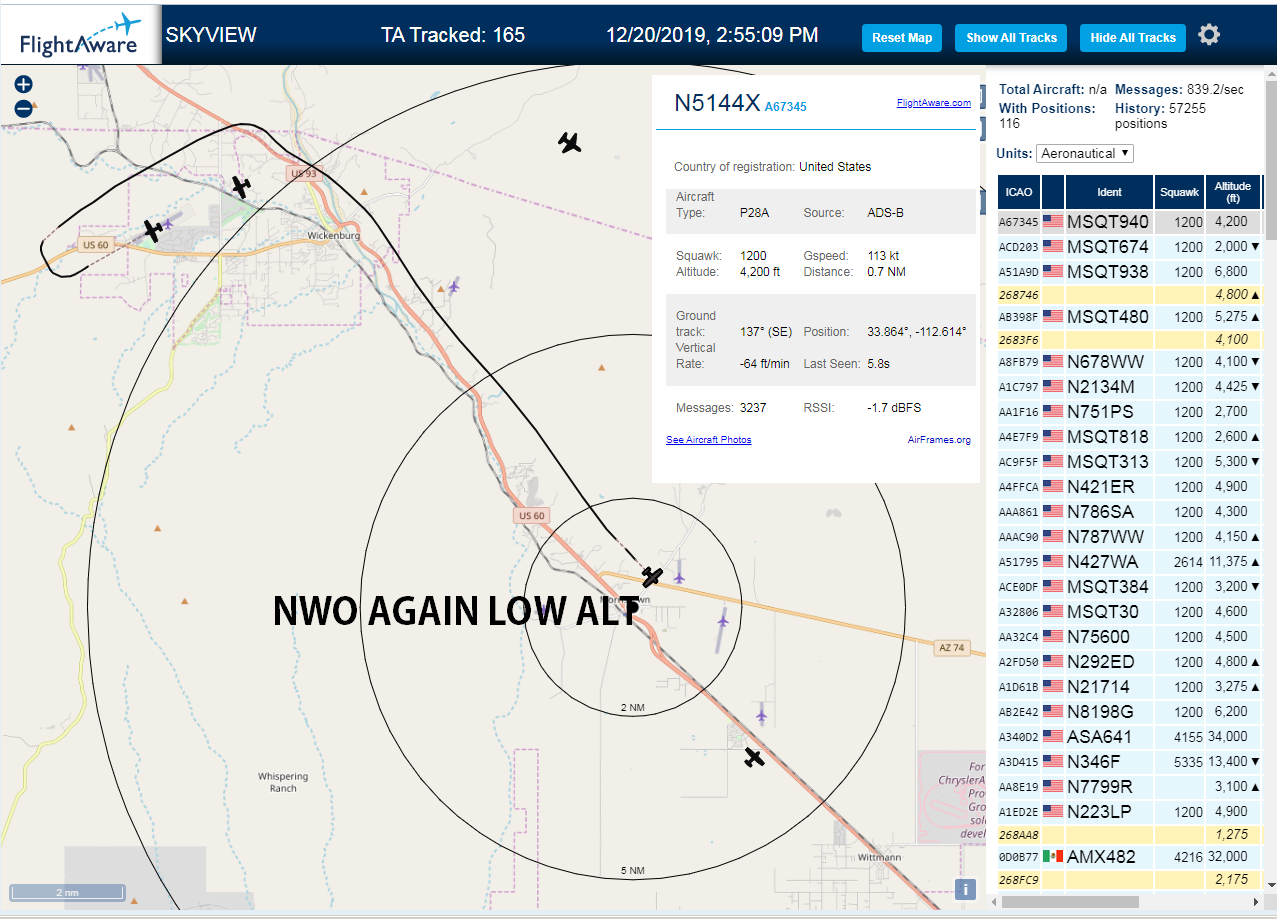Click the SKYVIEW header label
The image size is (1277, 919).
click(211, 35)
